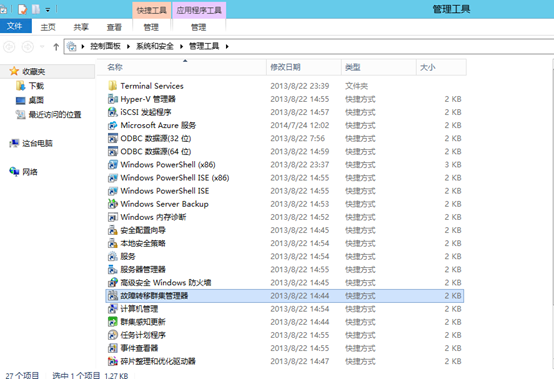
Task: Open 管理 tab under 应用程序工具
Action: 199,27
